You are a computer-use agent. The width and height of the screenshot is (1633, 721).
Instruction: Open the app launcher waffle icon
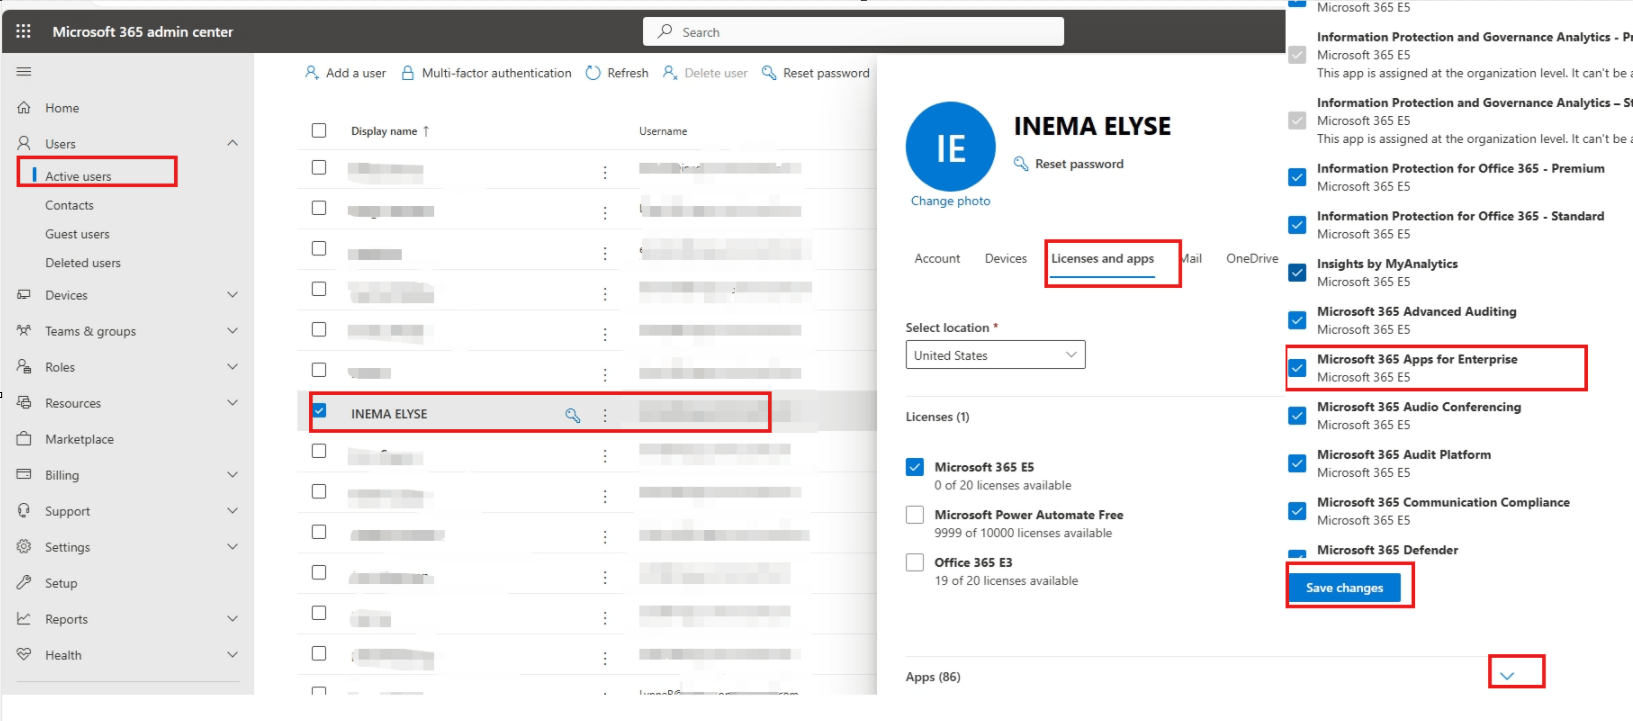click(24, 31)
